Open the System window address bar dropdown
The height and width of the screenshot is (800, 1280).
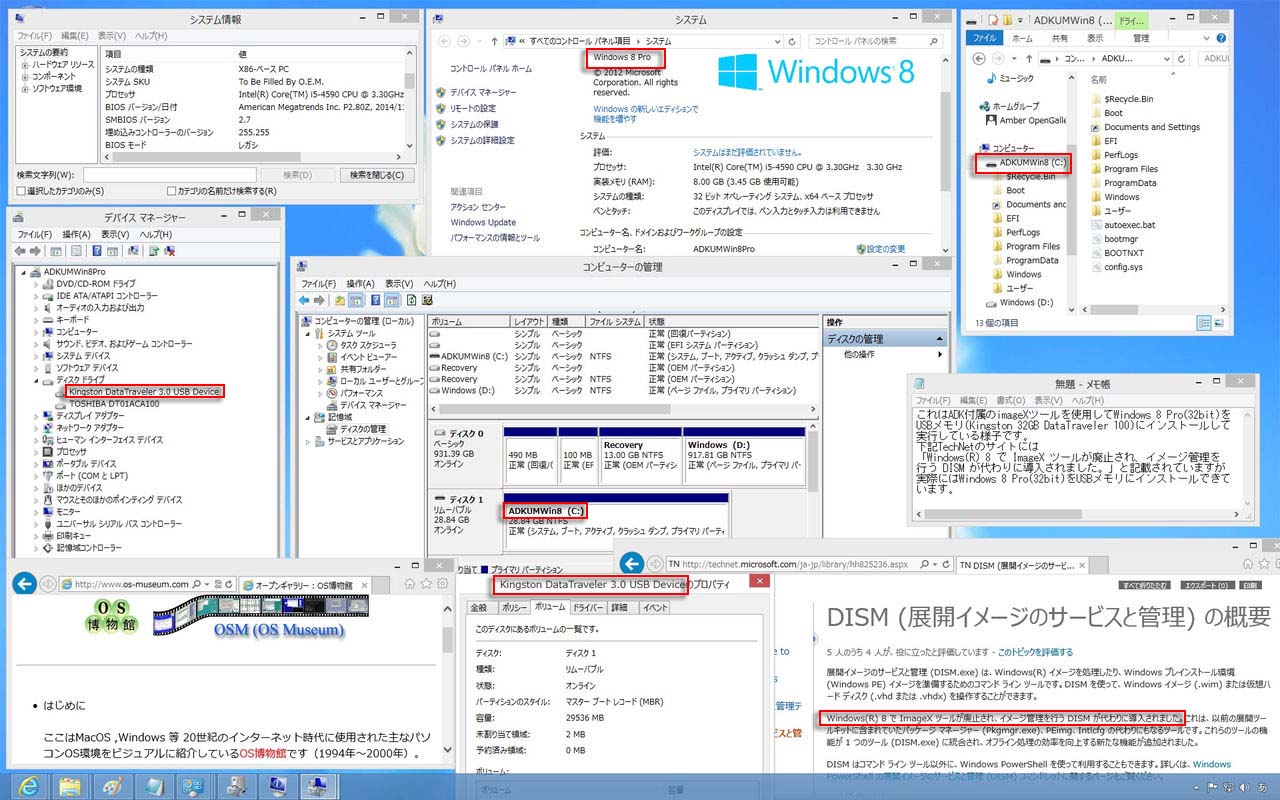tap(777, 41)
